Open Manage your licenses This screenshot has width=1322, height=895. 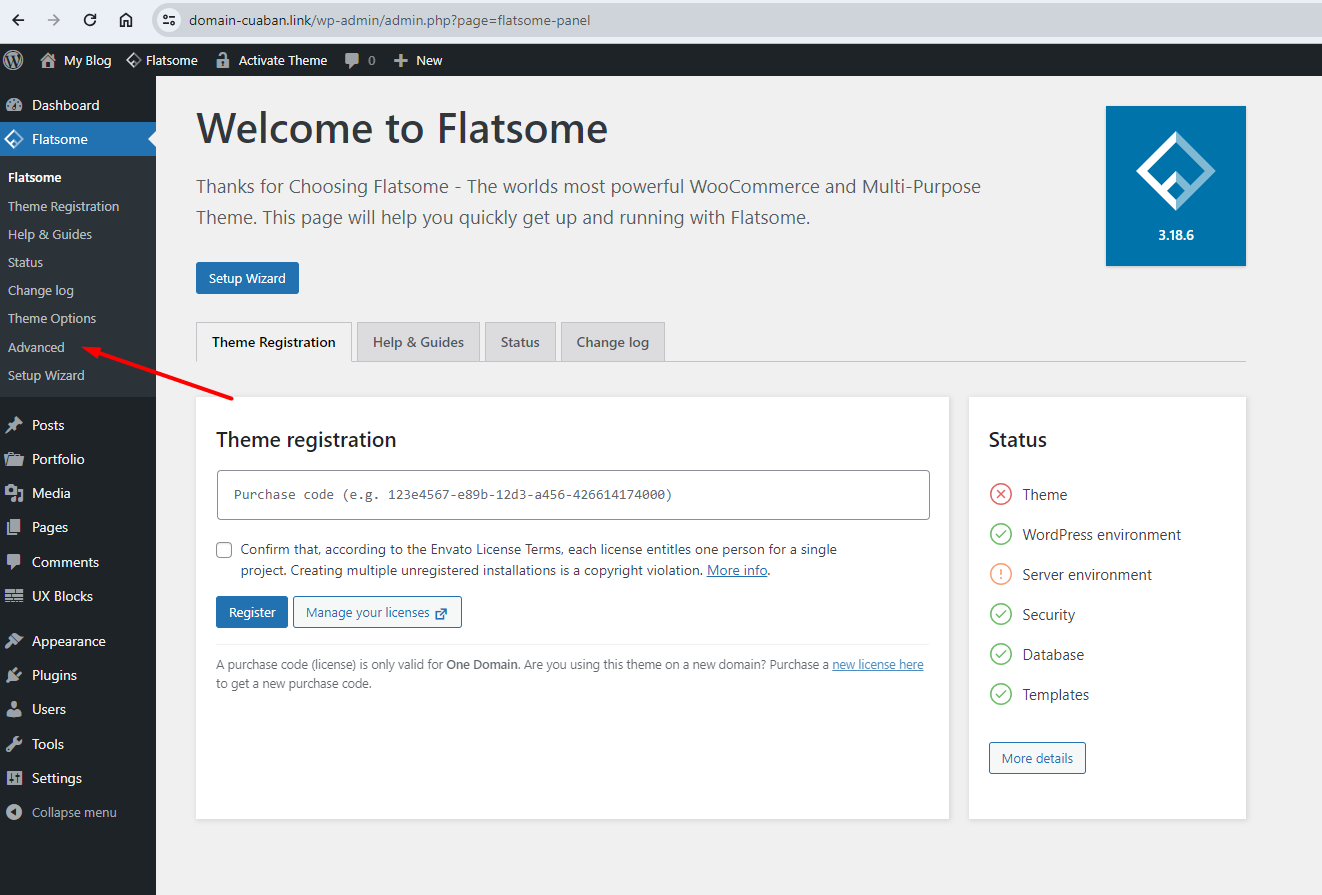pos(377,612)
